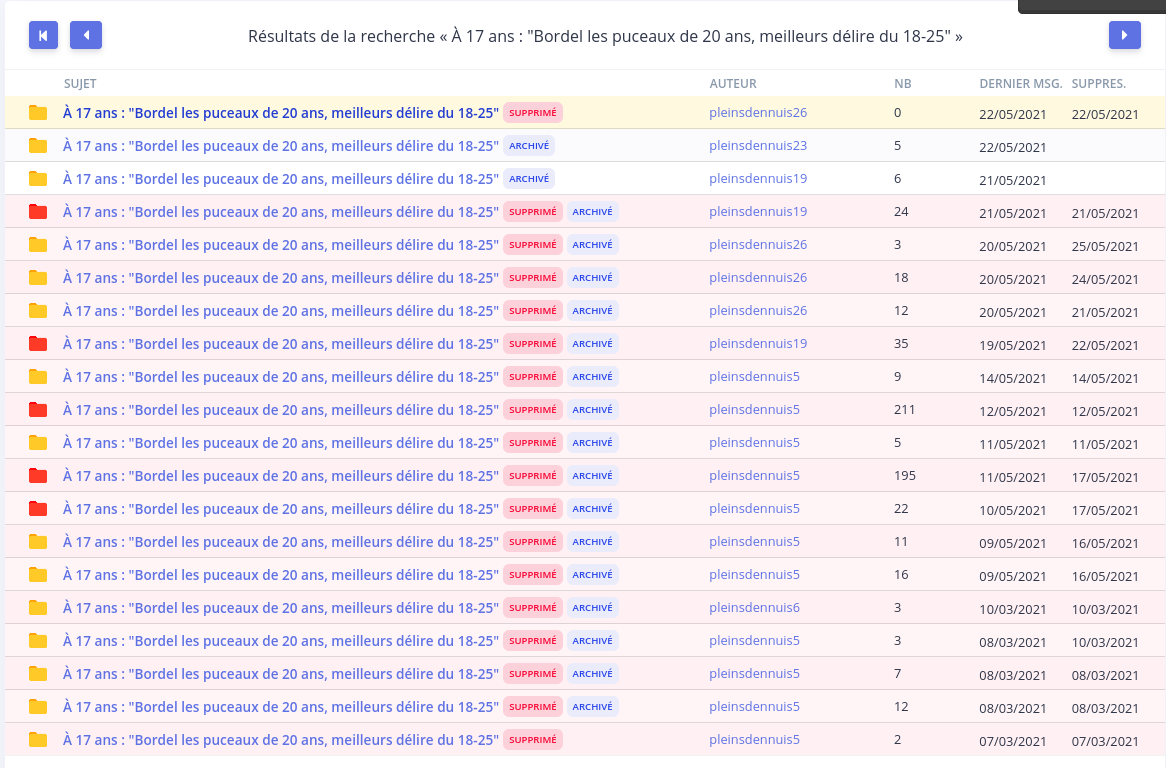The width and height of the screenshot is (1166, 768).
Task: Open the archived topic by pleinsdennuis23
Action: coord(280,146)
